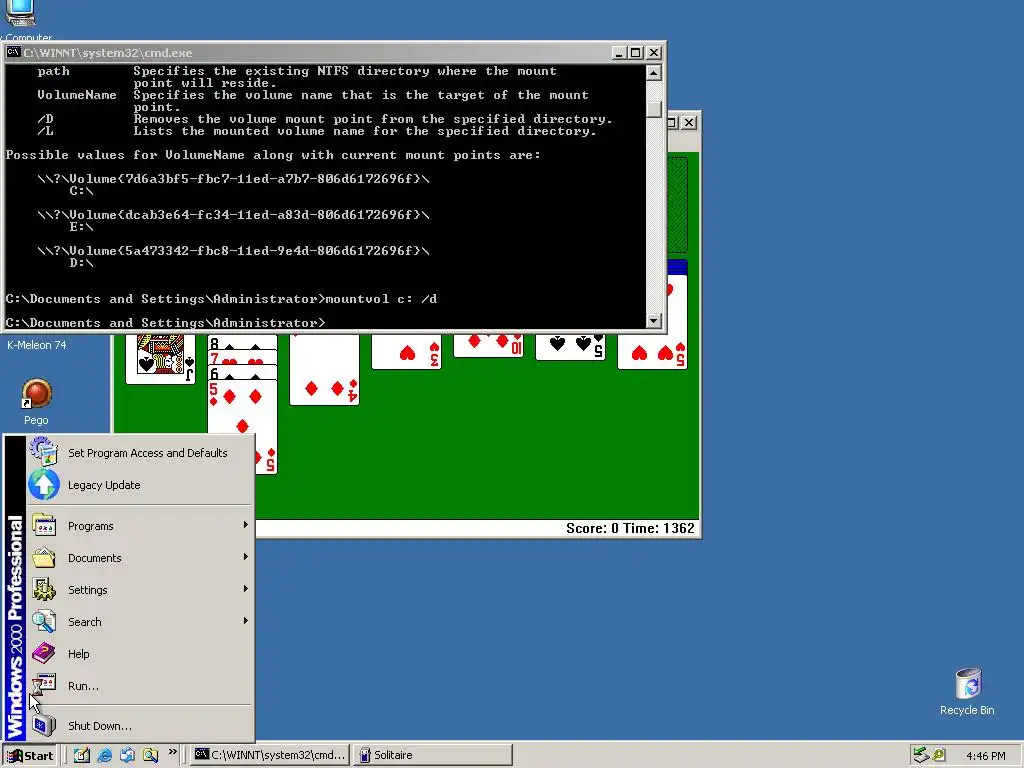Click the cmd scrollbar down arrow
The image size is (1024, 768).
coord(653,320)
